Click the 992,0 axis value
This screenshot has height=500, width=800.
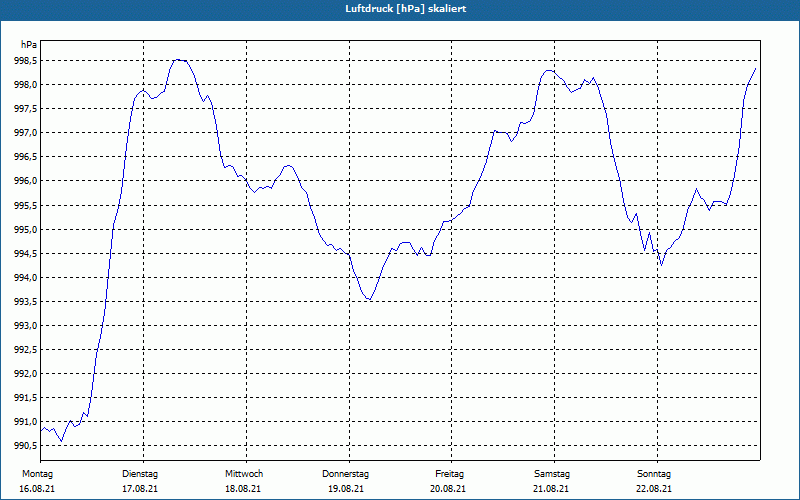click(24, 373)
